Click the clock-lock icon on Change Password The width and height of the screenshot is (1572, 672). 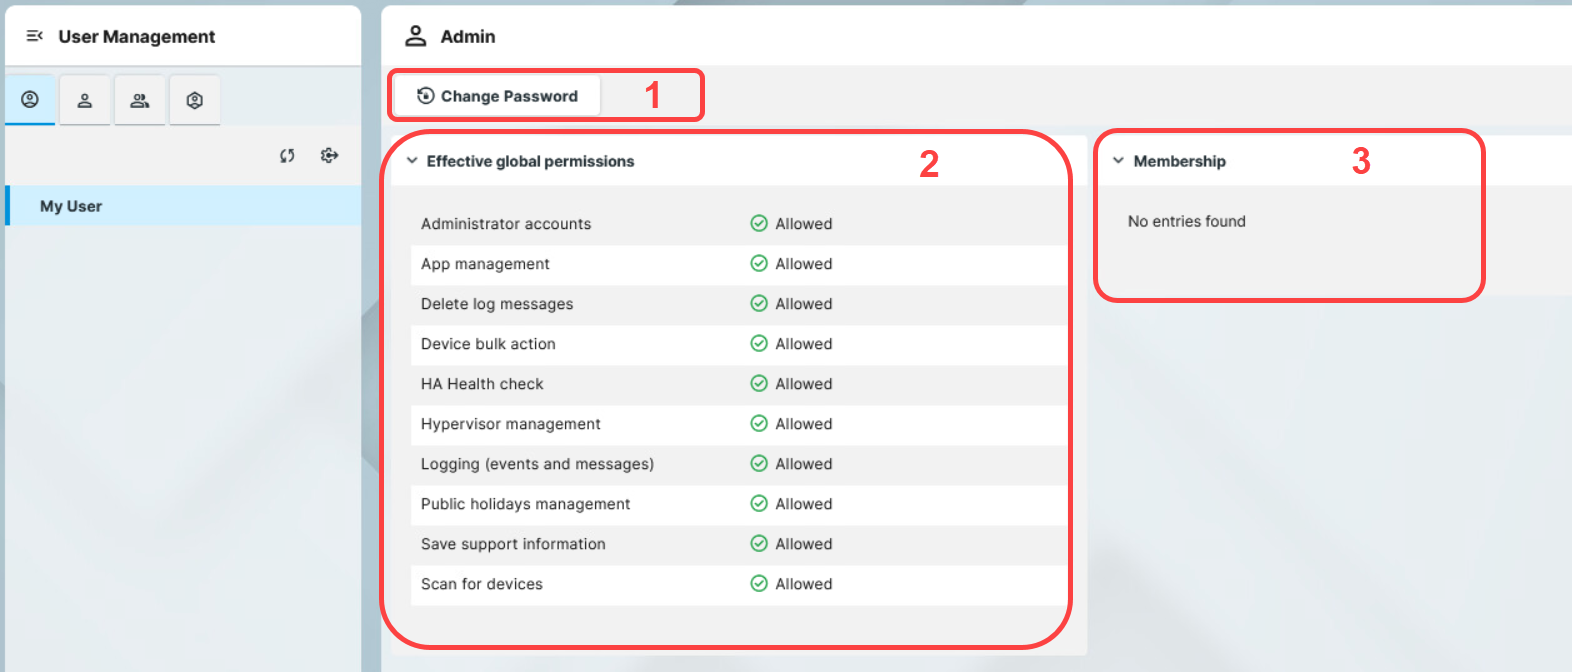click(426, 96)
